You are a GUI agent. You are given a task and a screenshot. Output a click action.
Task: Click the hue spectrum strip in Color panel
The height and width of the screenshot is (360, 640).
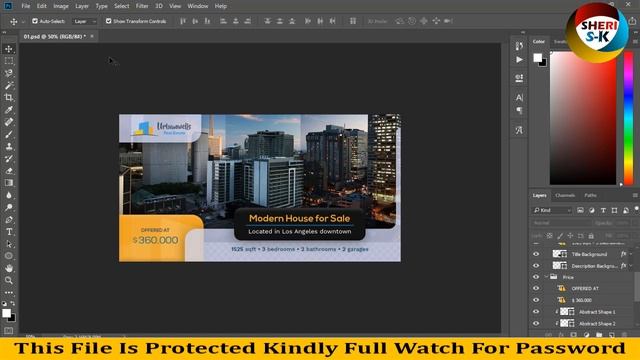629,118
